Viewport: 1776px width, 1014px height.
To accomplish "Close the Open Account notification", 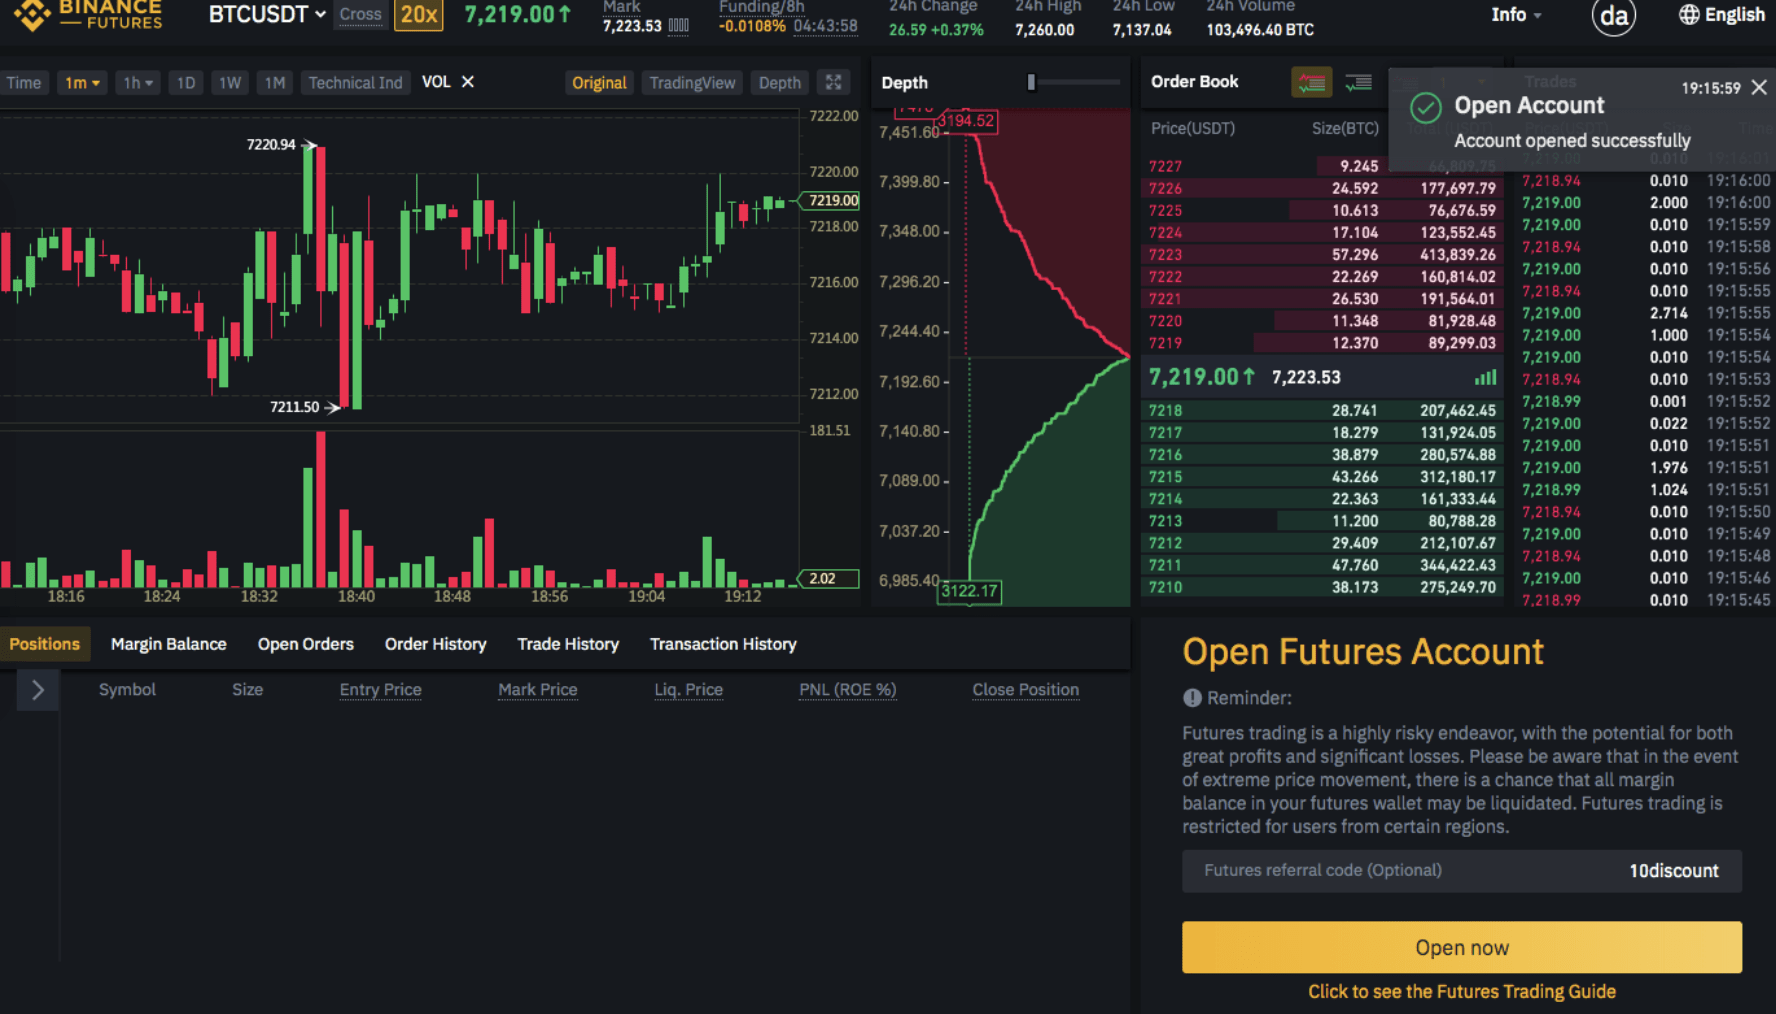I will pos(1759,88).
